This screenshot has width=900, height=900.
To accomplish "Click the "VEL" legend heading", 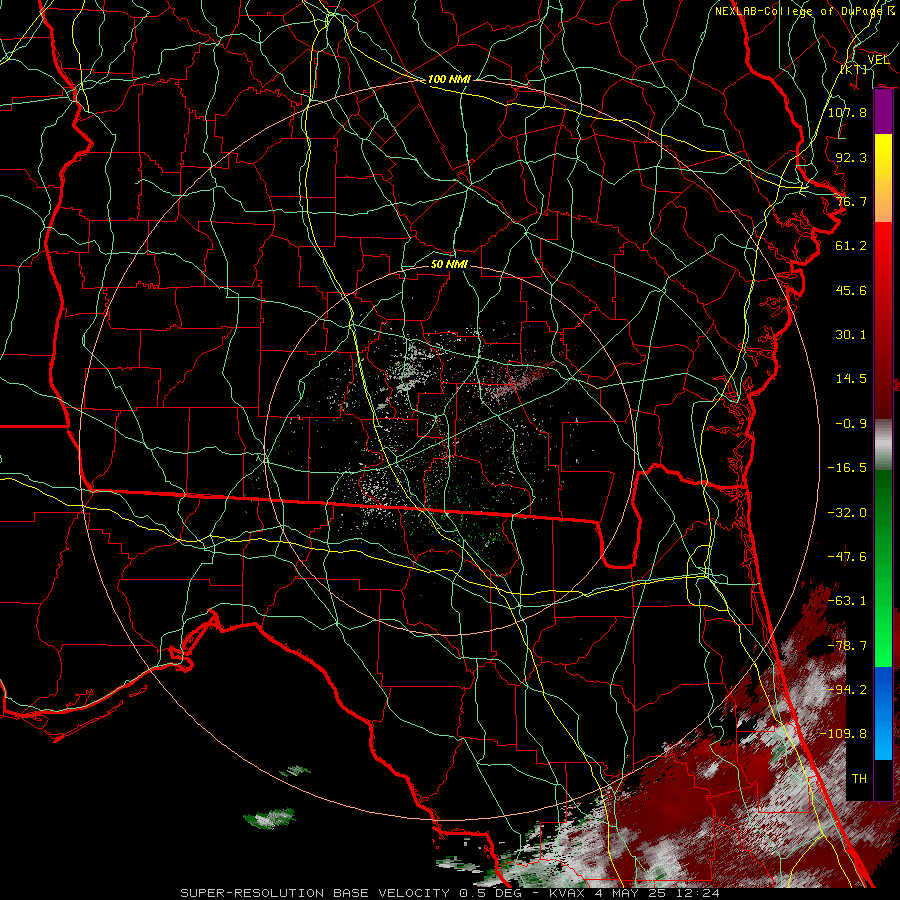I will point(878,60).
